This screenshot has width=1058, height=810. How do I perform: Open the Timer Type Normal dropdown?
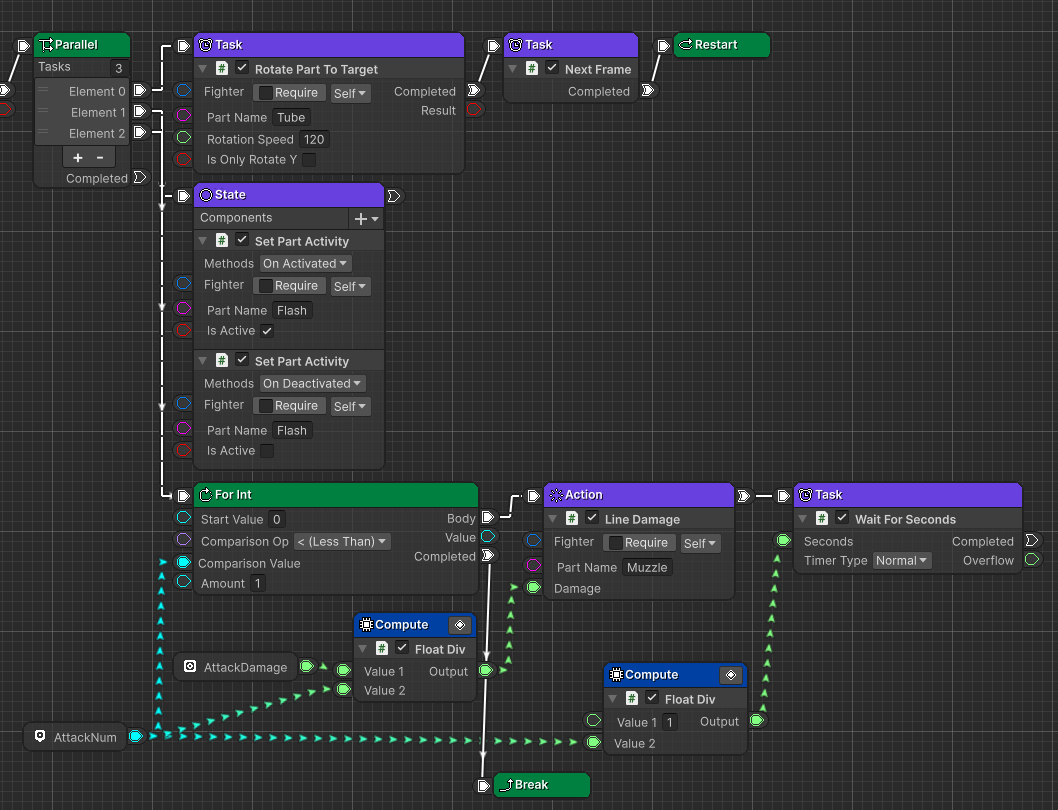coord(902,561)
